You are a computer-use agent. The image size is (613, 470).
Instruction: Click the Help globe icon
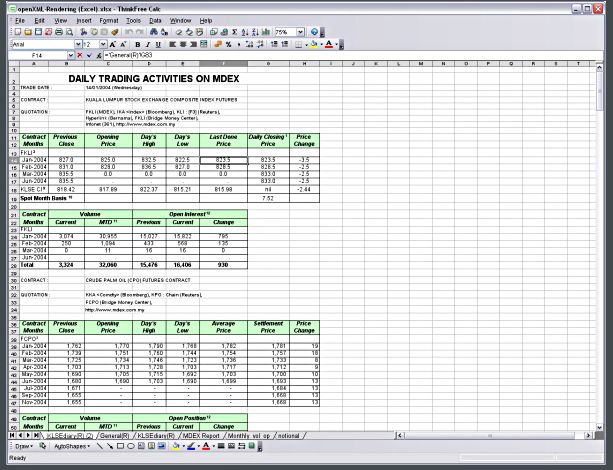tap(314, 32)
